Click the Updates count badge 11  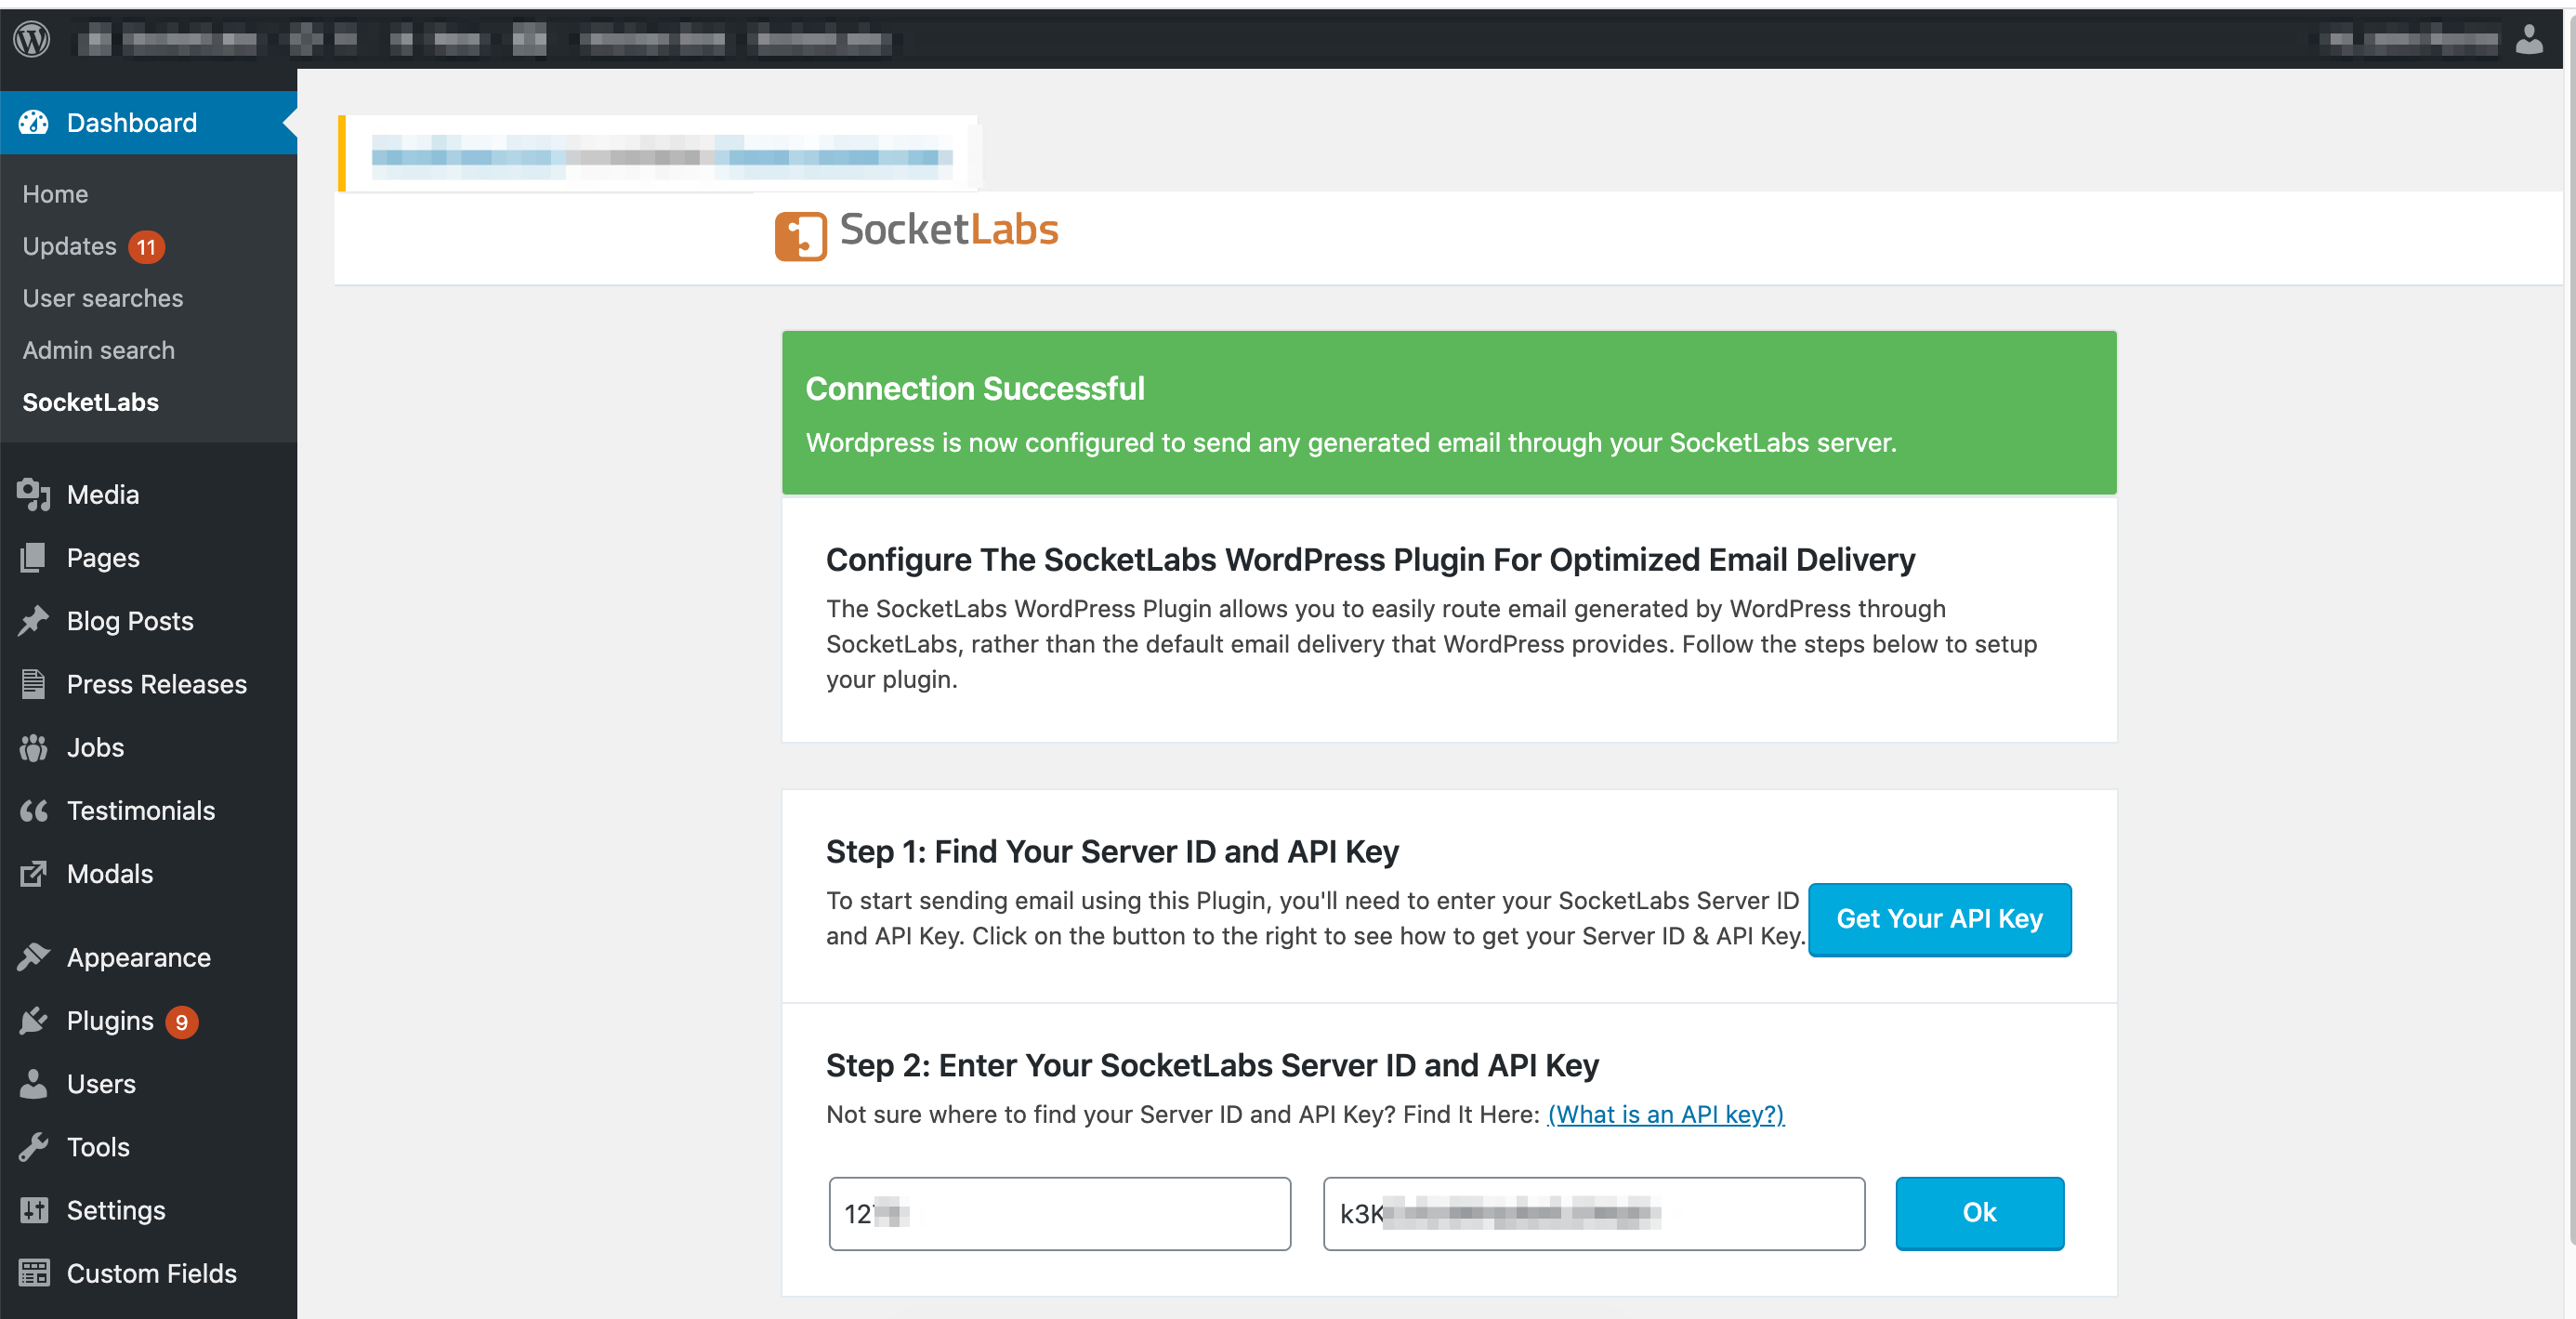(x=146, y=247)
